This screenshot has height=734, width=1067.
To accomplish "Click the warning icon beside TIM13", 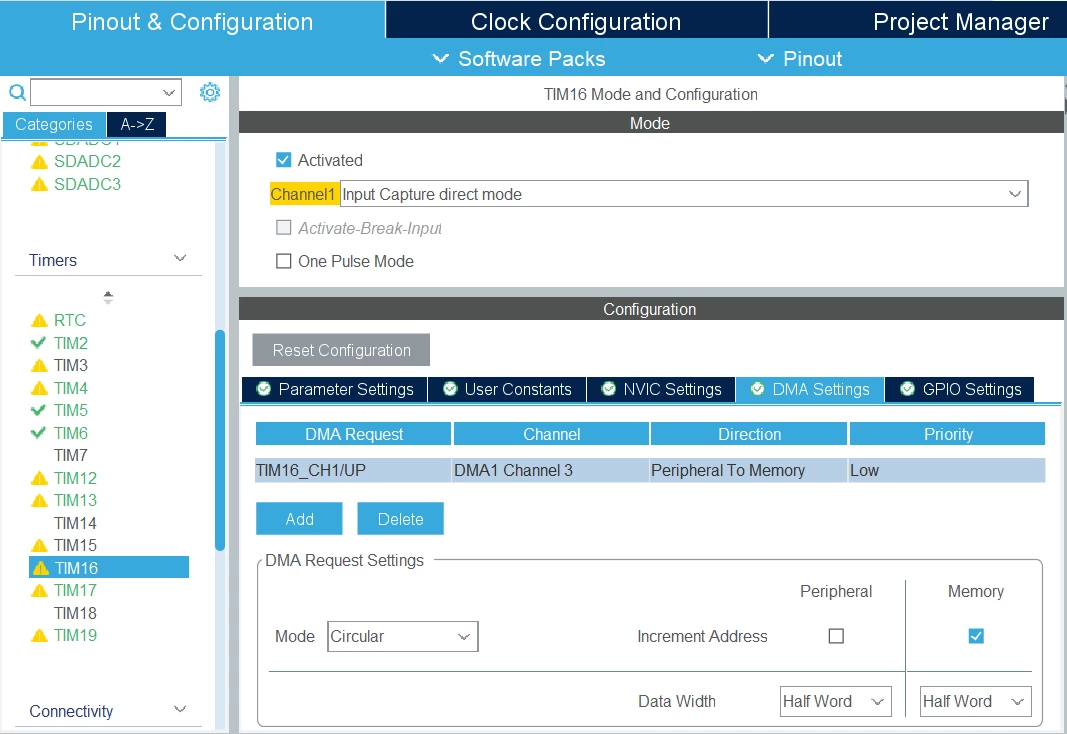I will 39,501.
